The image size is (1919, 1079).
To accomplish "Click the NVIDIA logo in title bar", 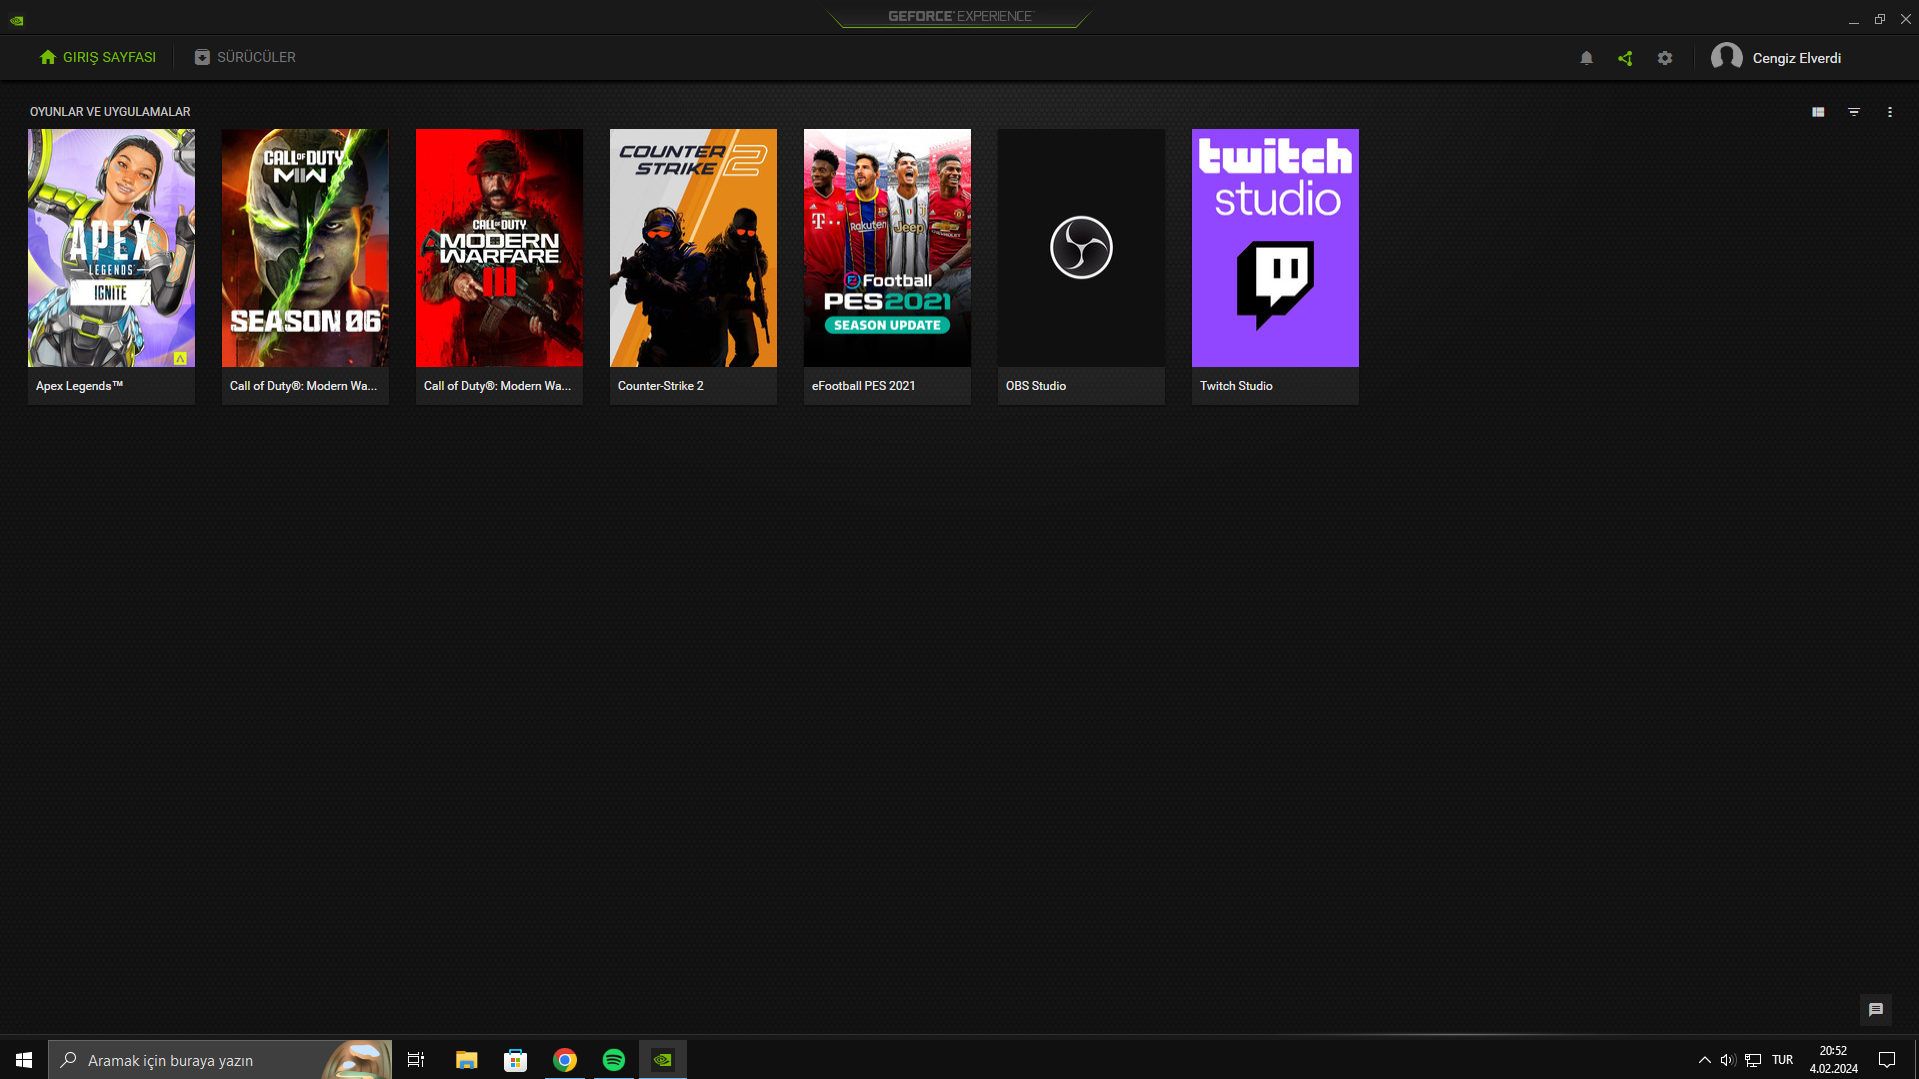I will [17, 20].
